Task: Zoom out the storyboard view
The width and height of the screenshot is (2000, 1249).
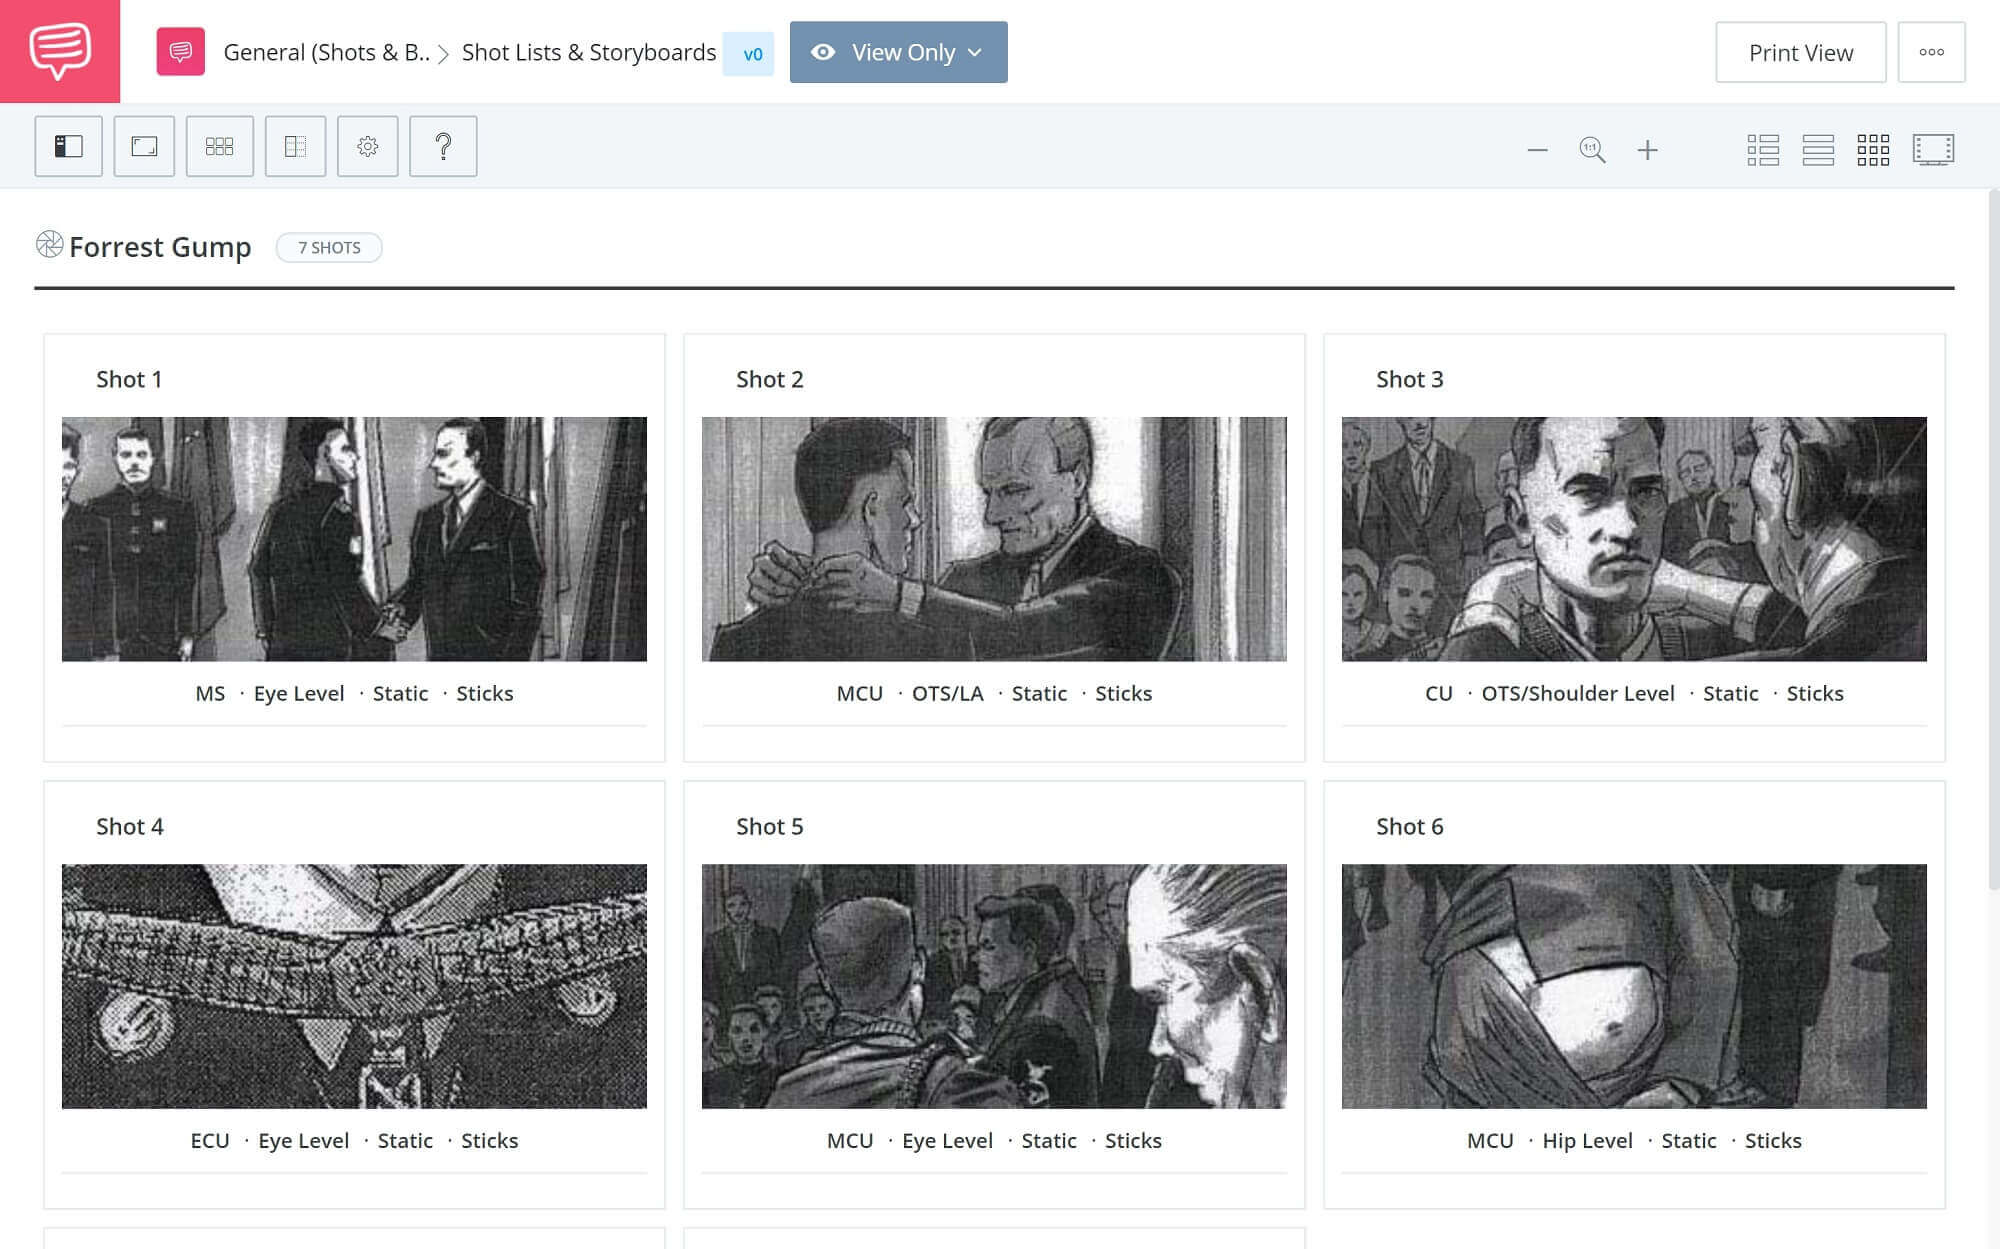Action: [1537, 150]
